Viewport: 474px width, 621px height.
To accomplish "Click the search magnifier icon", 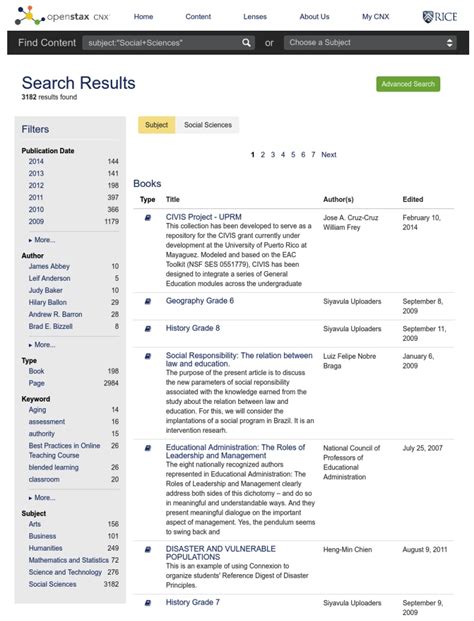I will (x=246, y=42).
